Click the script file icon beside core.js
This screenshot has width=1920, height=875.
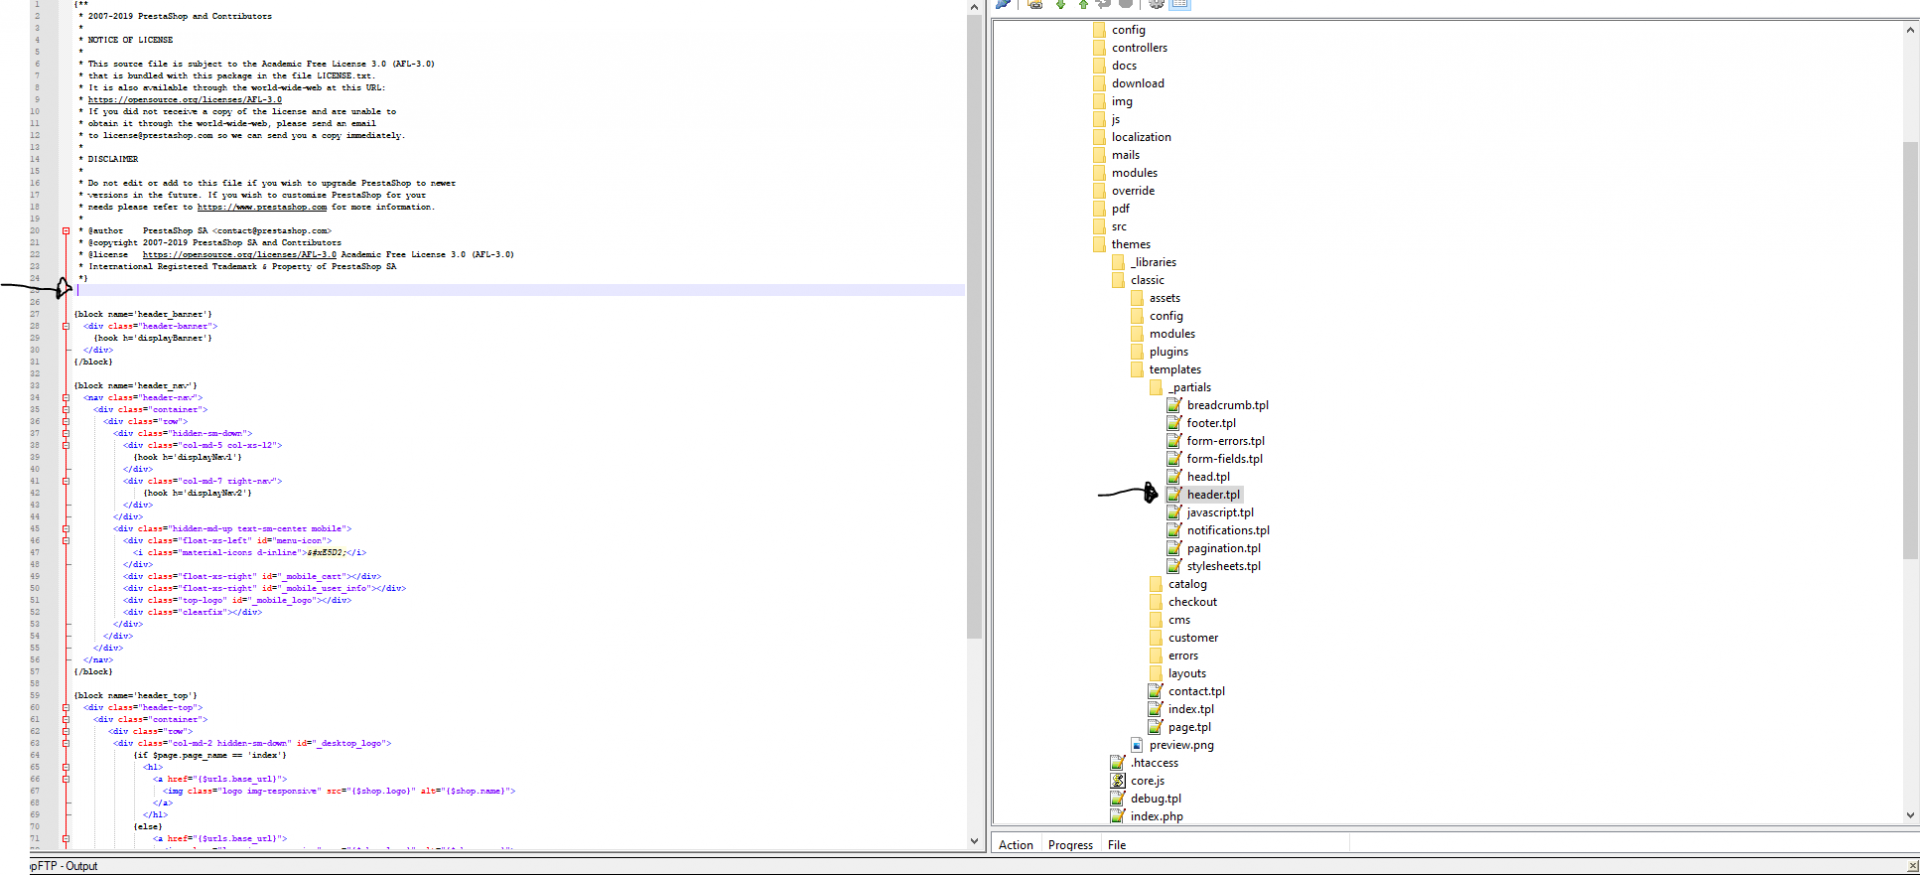click(1118, 781)
